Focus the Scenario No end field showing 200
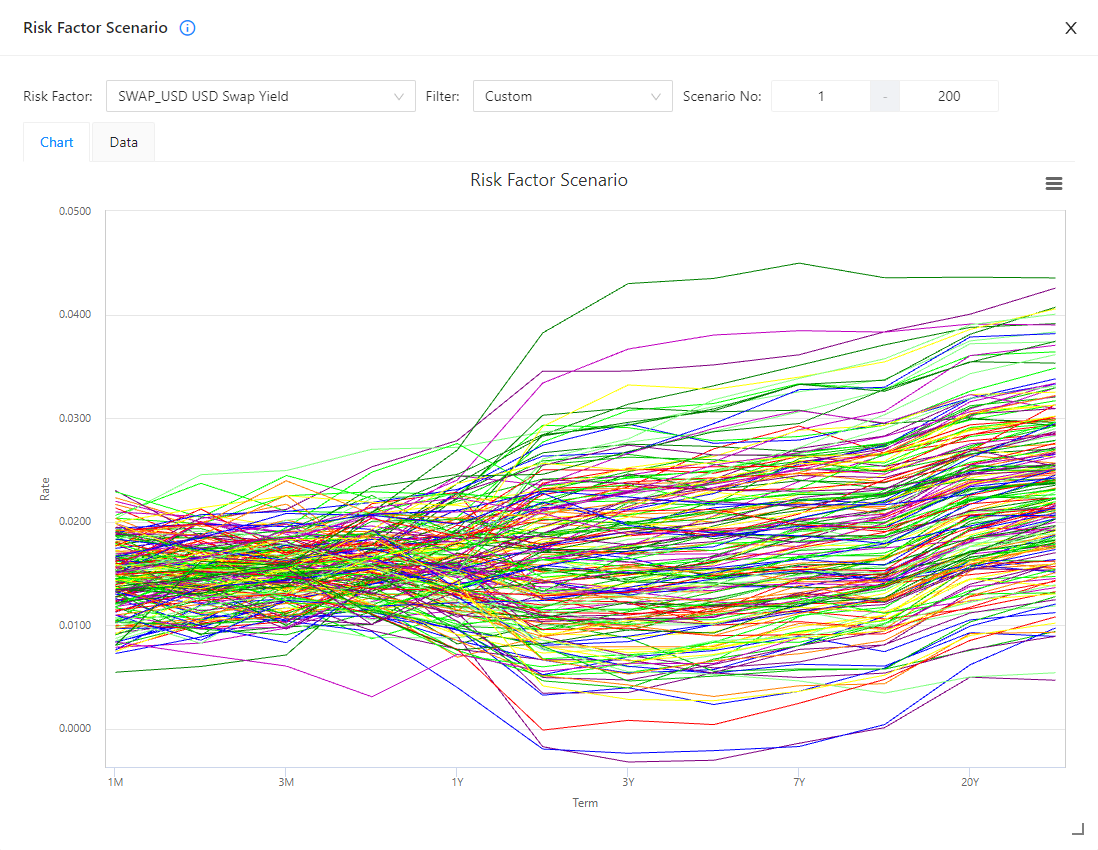 pyautogui.click(x=948, y=97)
